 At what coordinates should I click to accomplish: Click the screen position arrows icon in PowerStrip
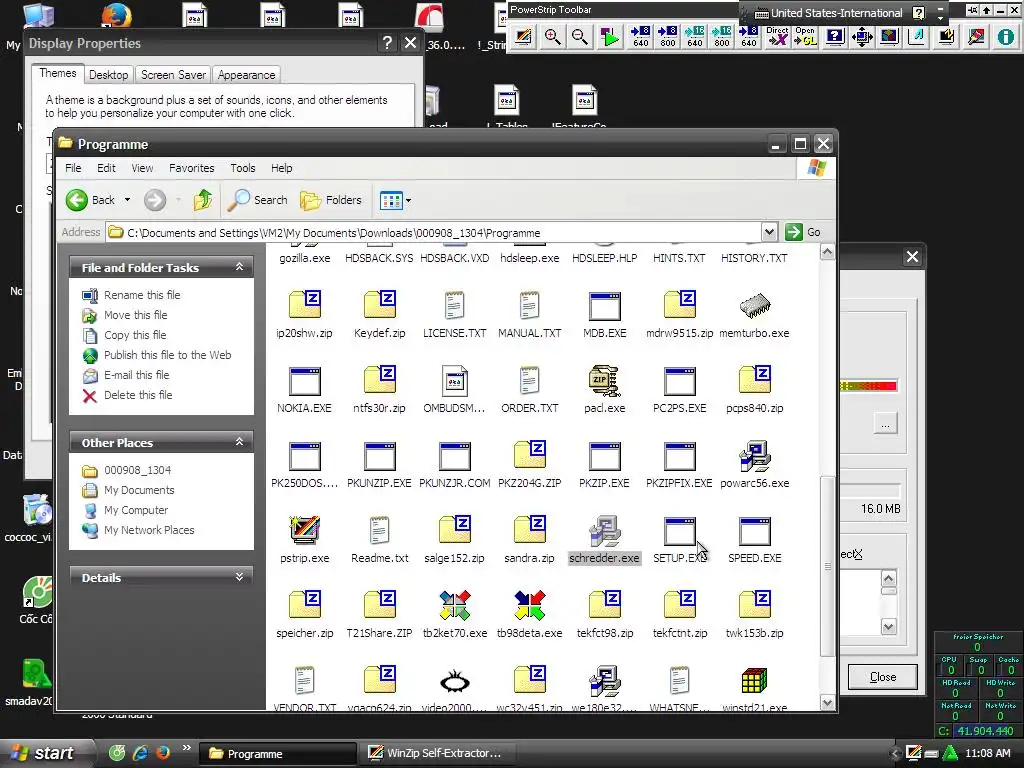tap(862, 37)
